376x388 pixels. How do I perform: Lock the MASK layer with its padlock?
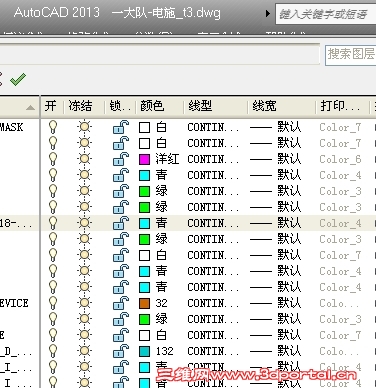[121, 127]
